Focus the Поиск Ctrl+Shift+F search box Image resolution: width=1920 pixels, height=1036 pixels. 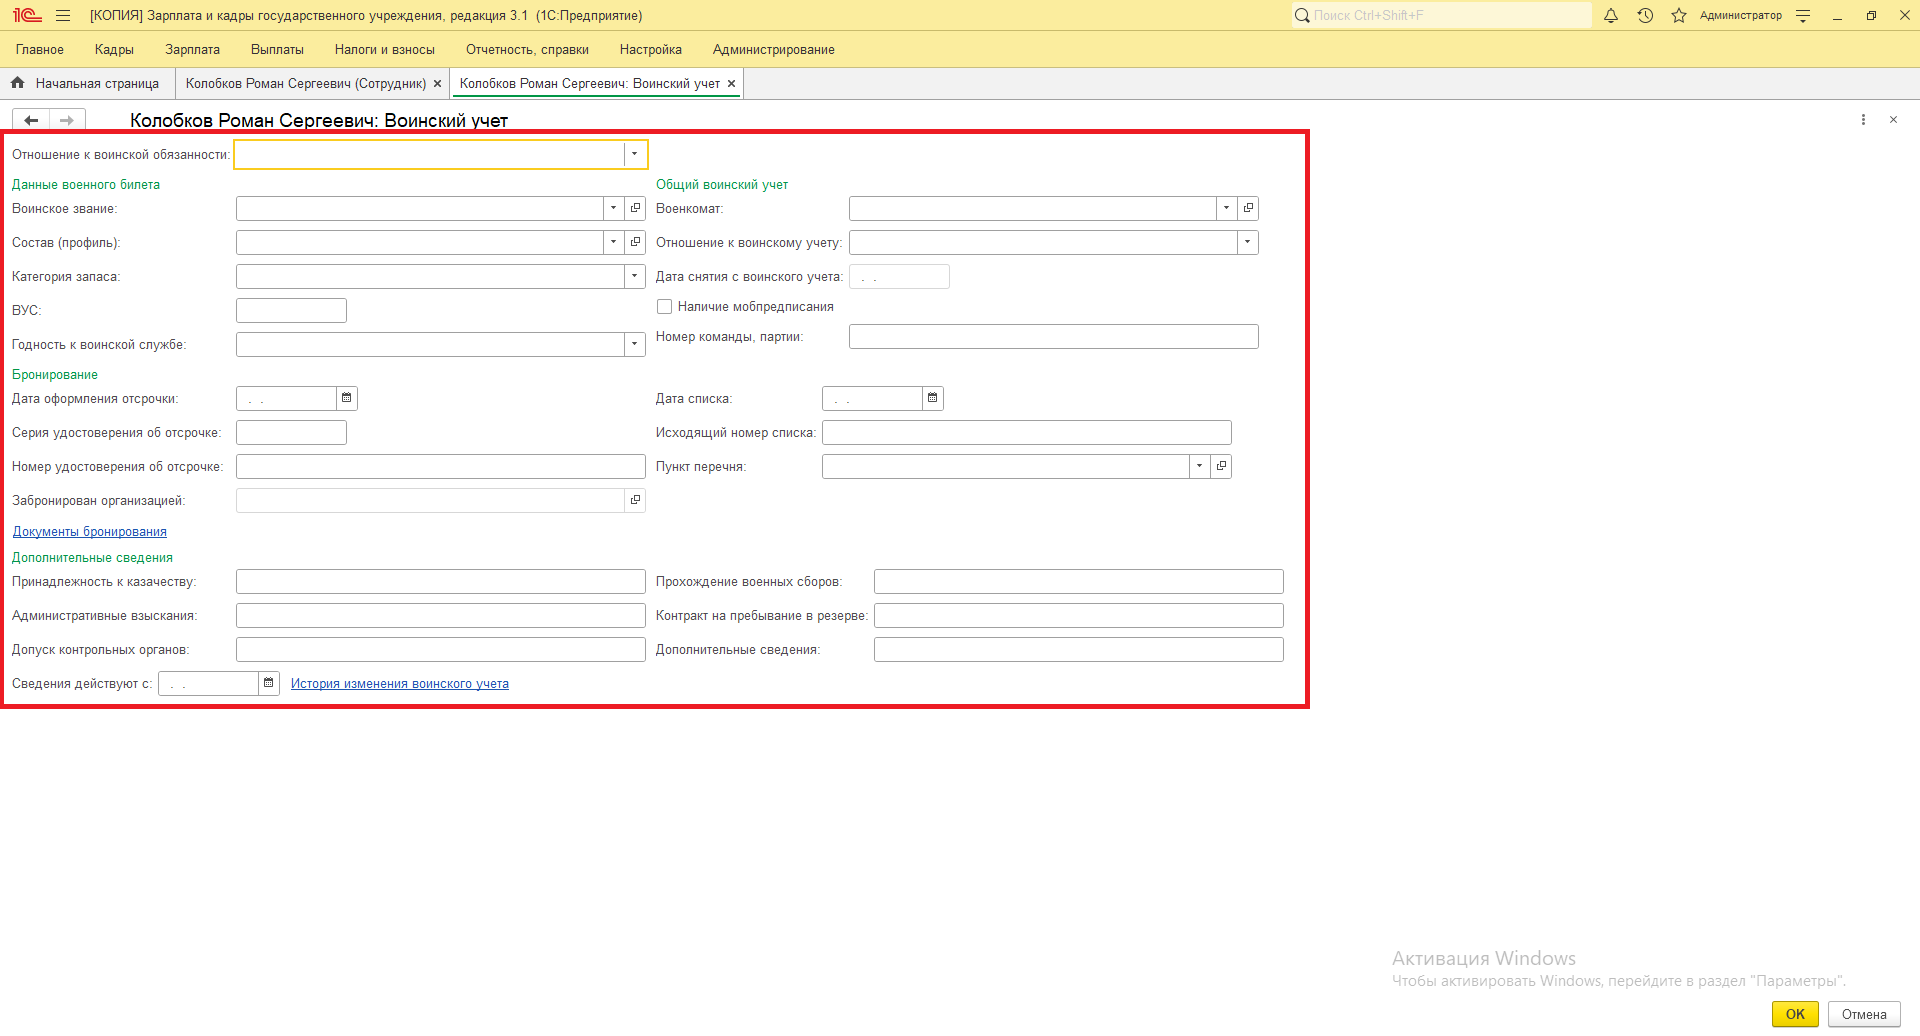click(1441, 16)
